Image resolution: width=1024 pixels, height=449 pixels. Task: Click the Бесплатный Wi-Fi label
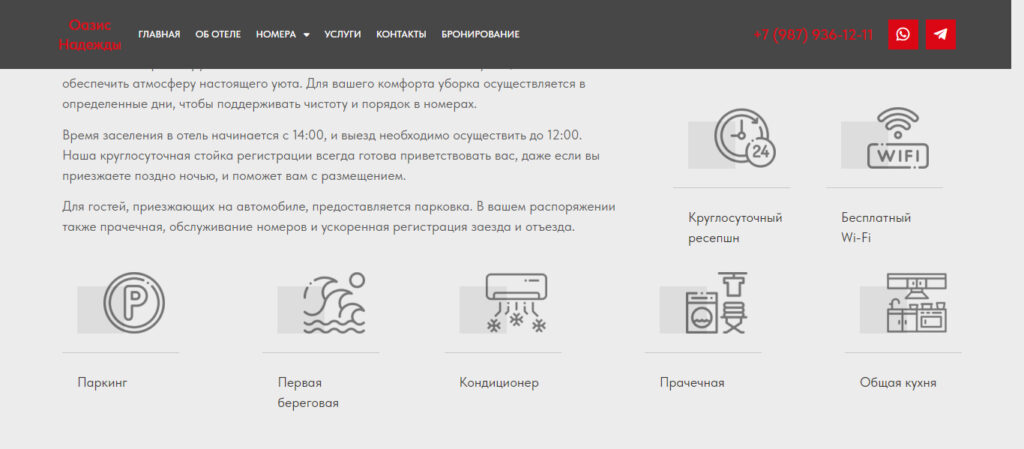tap(876, 228)
